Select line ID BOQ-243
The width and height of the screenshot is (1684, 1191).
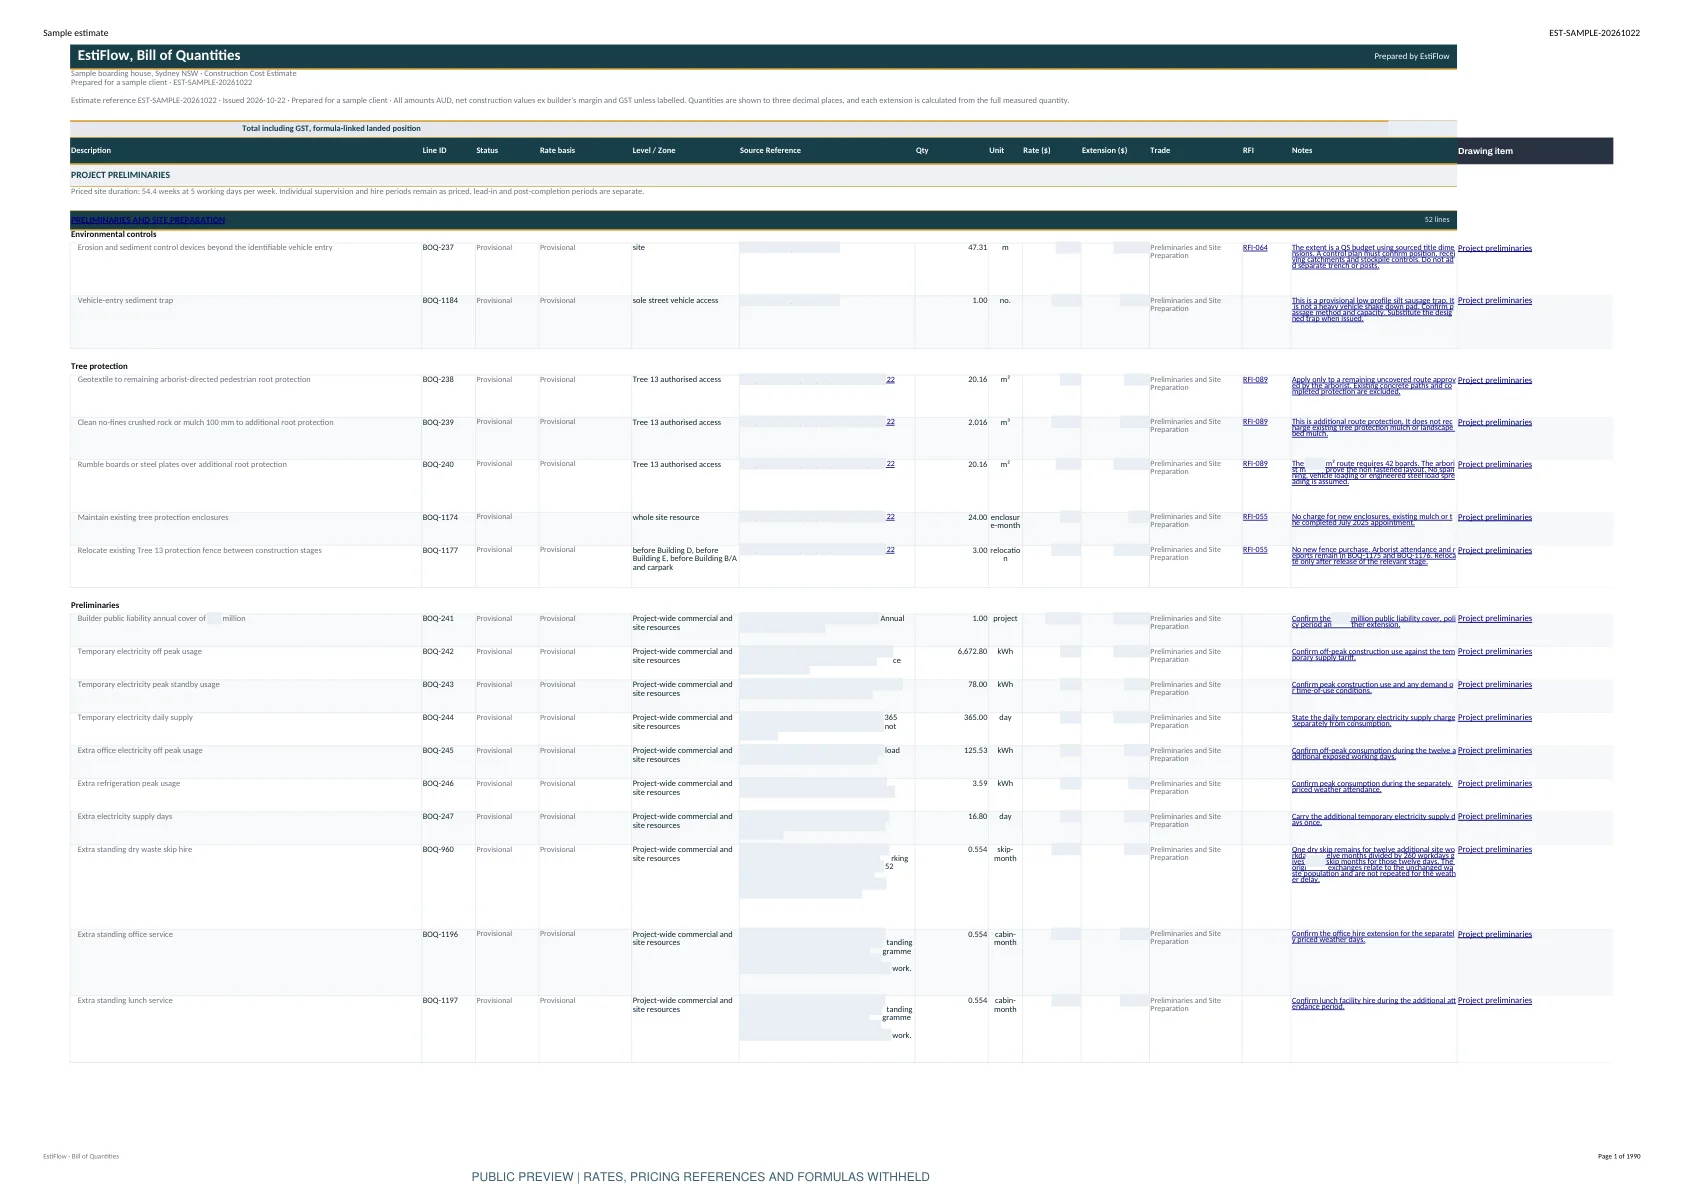tap(438, 685)
